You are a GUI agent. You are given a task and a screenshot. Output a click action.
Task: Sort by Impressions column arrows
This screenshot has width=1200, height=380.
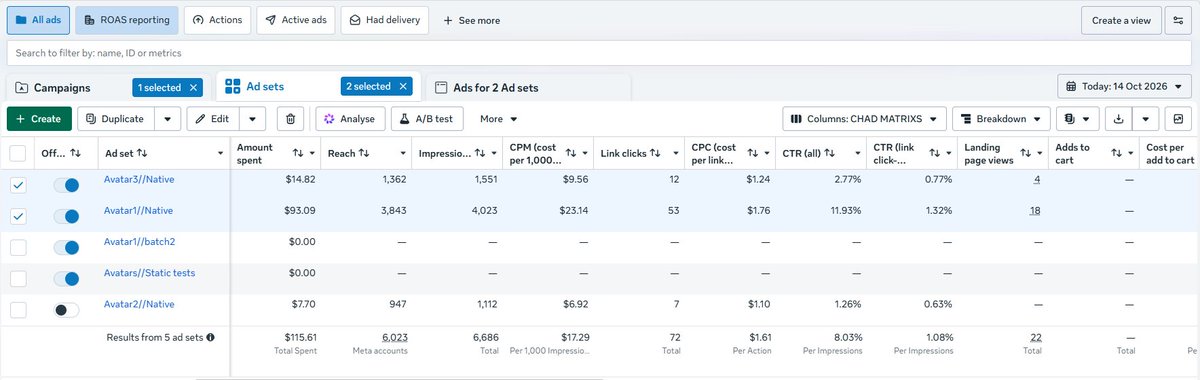point(479,153)
